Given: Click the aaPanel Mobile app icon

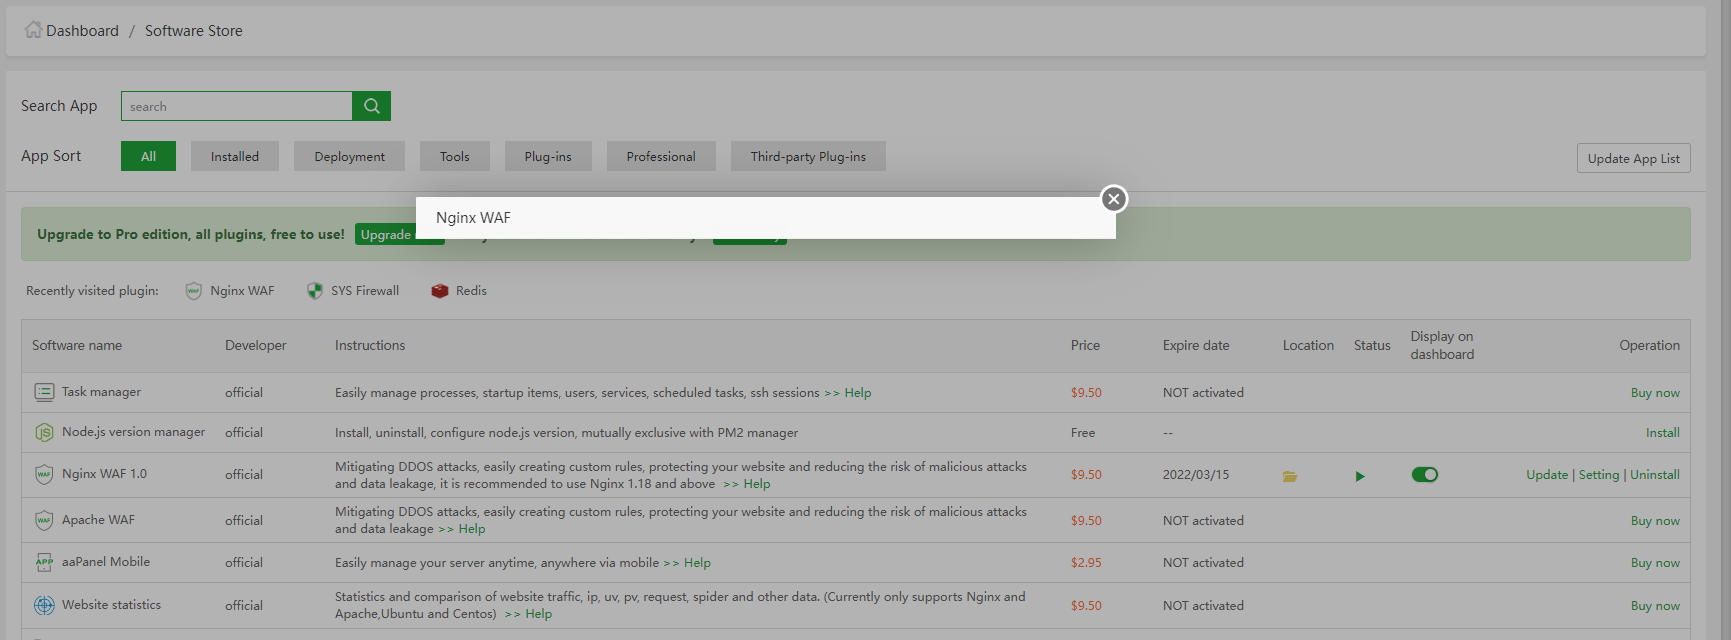Looking at the screenshot, I should tap(44, 562).
